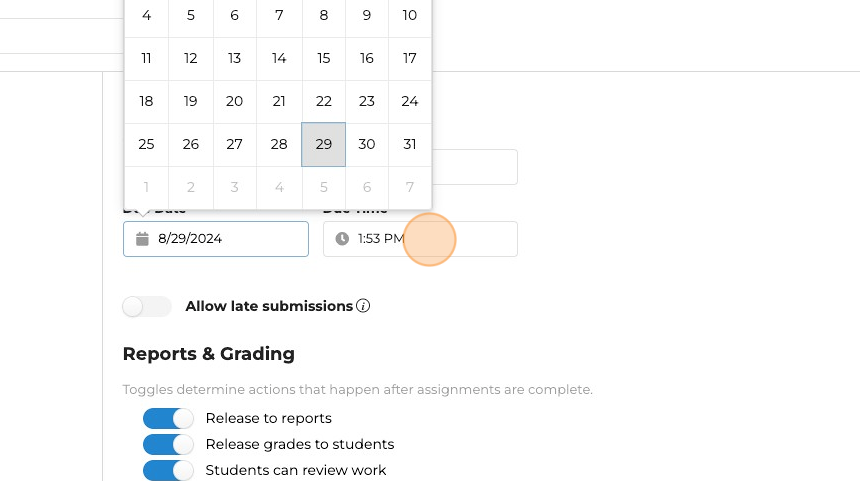
Task: Click the clock icon in due time field
Action: coord(342,239)
